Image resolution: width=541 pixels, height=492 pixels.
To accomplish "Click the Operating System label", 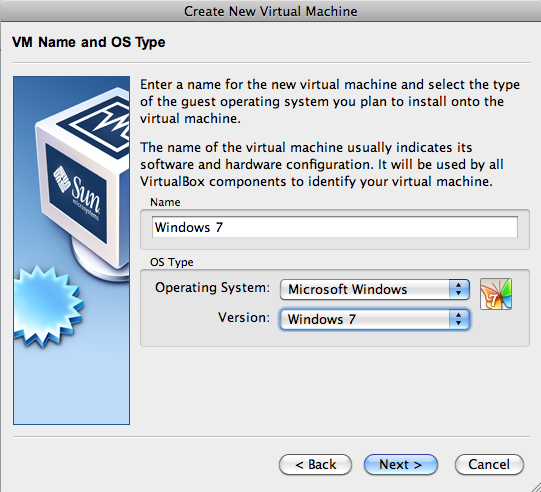I will (212, 288).
